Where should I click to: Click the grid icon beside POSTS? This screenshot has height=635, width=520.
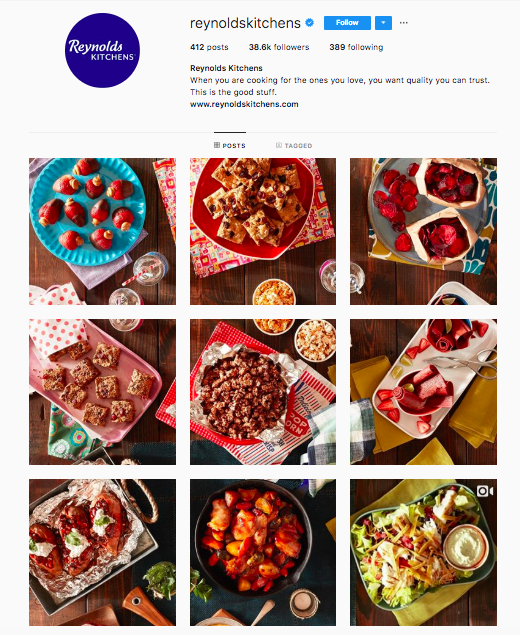217,145
